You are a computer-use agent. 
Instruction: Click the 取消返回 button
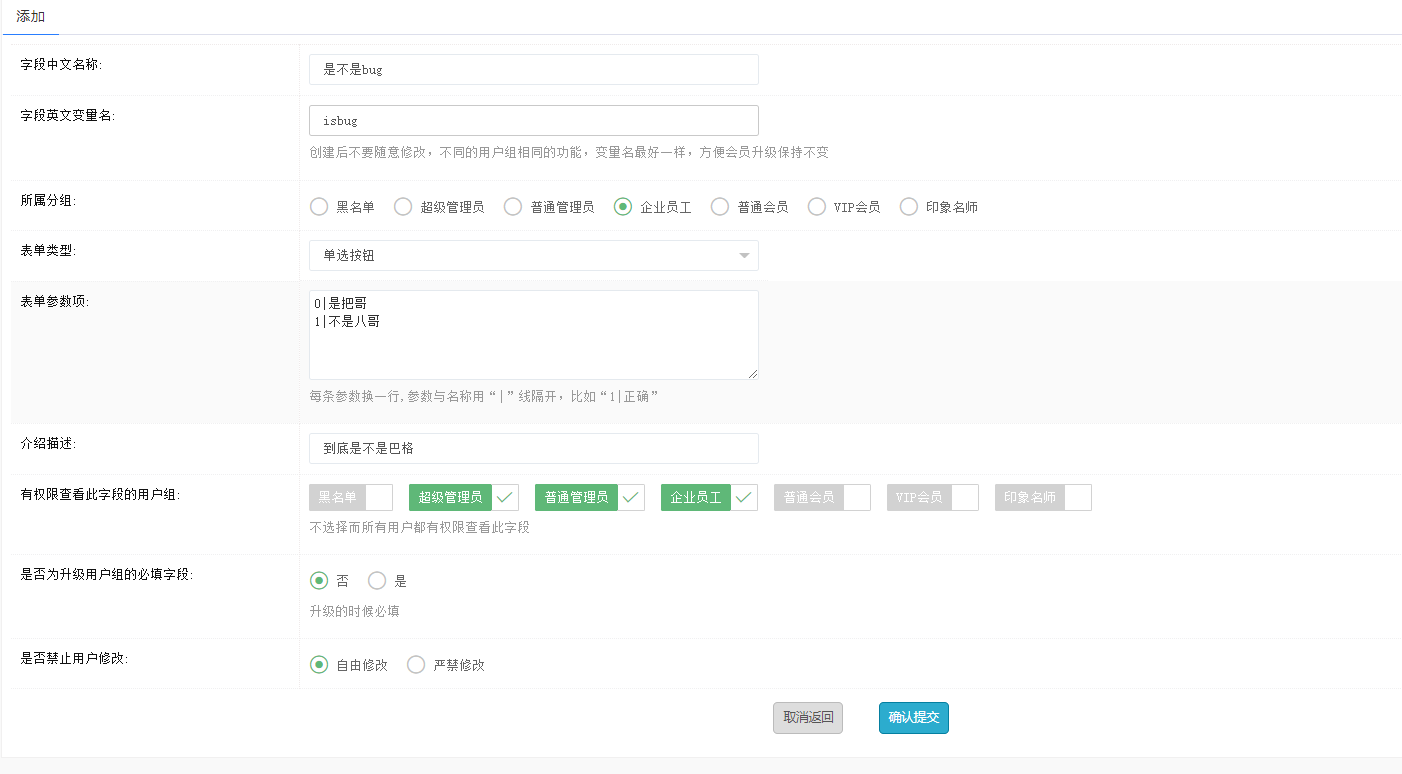coord(808,718)
